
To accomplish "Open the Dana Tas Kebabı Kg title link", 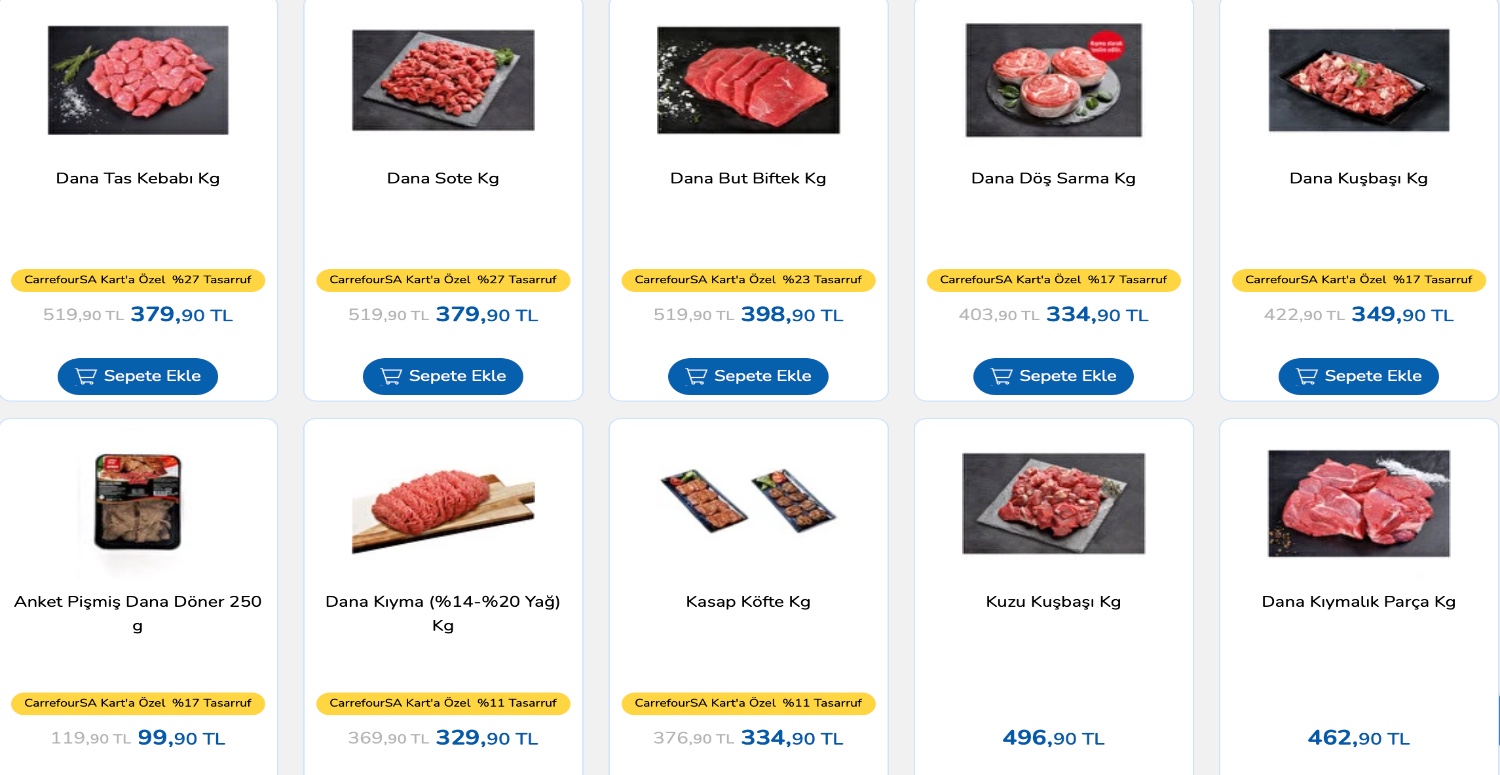I will coord(138,179).
